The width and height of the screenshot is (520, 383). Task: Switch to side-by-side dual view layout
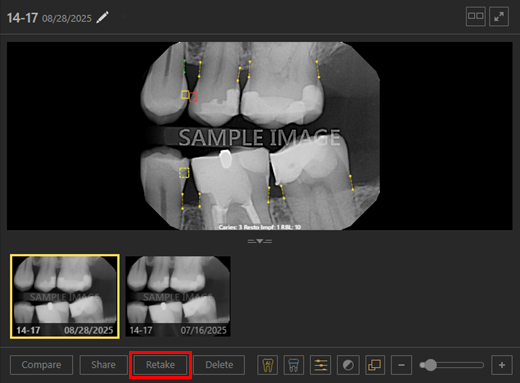(475, 16)
